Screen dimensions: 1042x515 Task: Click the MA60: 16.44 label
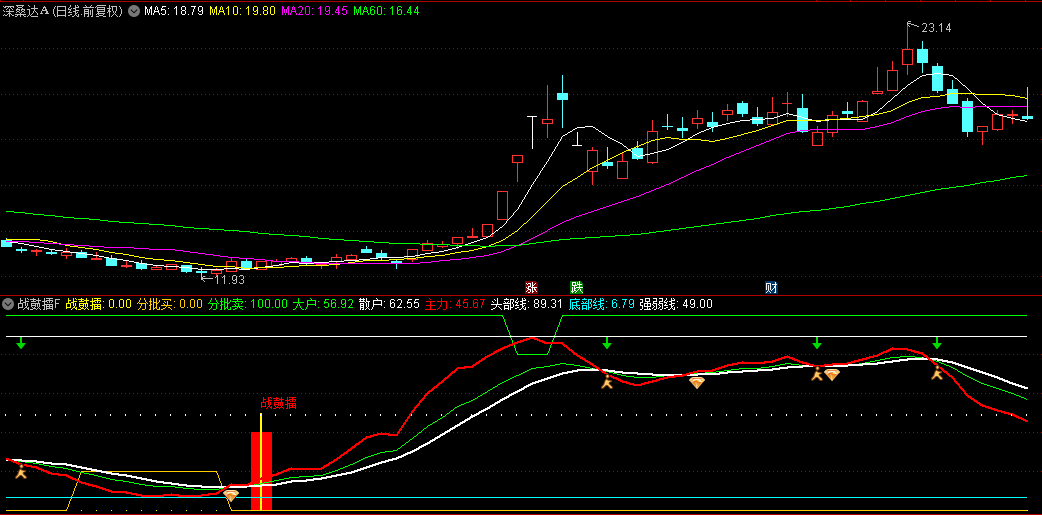tap(387, 11)
